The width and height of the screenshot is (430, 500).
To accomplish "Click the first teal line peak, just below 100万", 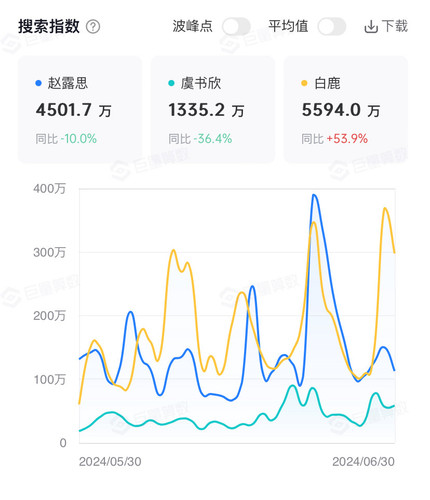I will (292, 386).
